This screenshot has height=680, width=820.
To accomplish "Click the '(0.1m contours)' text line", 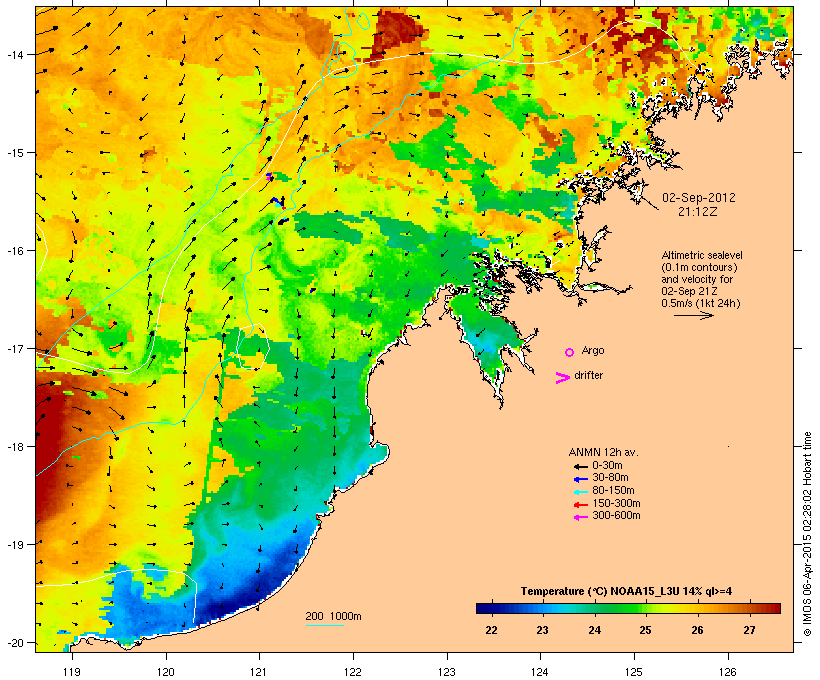I will [699, 267].
